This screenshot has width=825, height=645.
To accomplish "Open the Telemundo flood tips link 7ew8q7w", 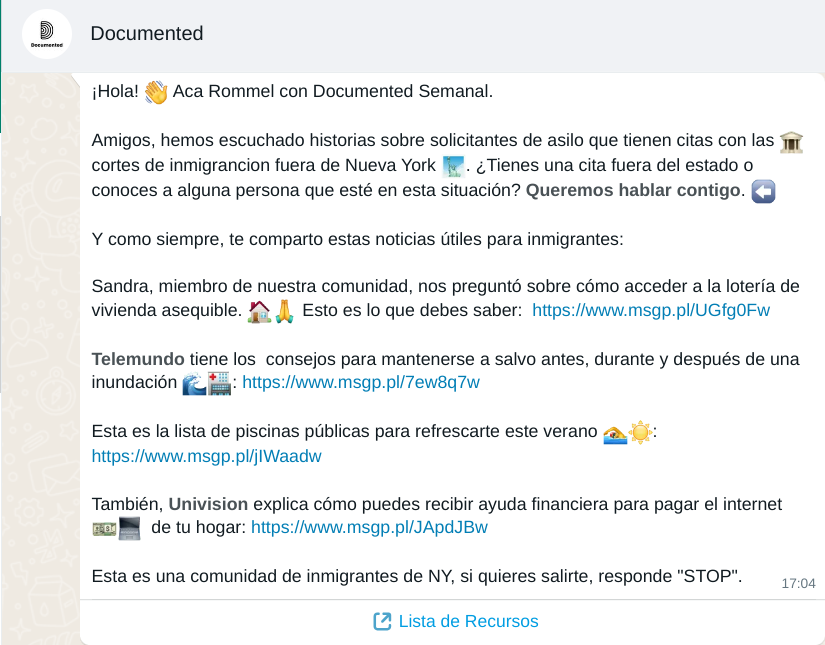I will pos(361,382).
